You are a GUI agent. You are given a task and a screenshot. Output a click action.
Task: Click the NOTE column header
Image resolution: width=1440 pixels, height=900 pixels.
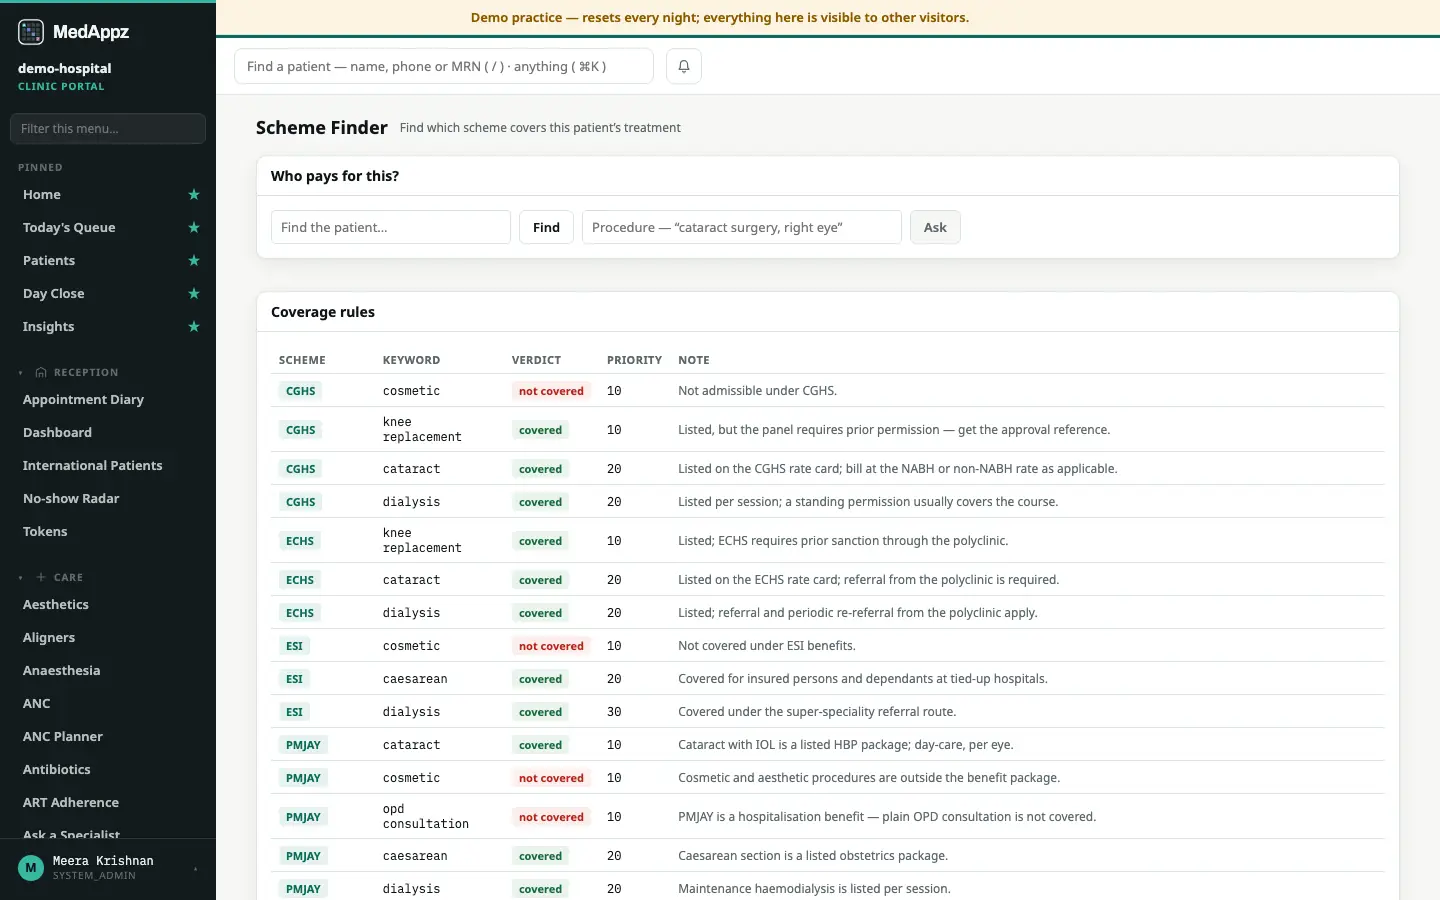[x=694, y=360]
